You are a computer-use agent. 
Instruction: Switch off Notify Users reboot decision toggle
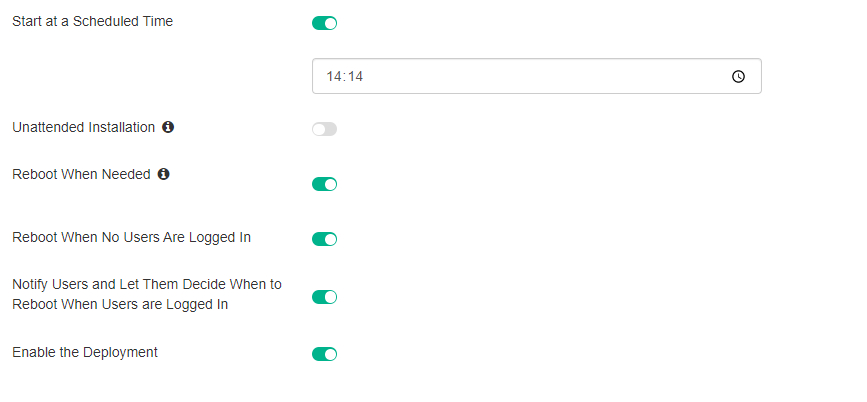tap(325, 297)
